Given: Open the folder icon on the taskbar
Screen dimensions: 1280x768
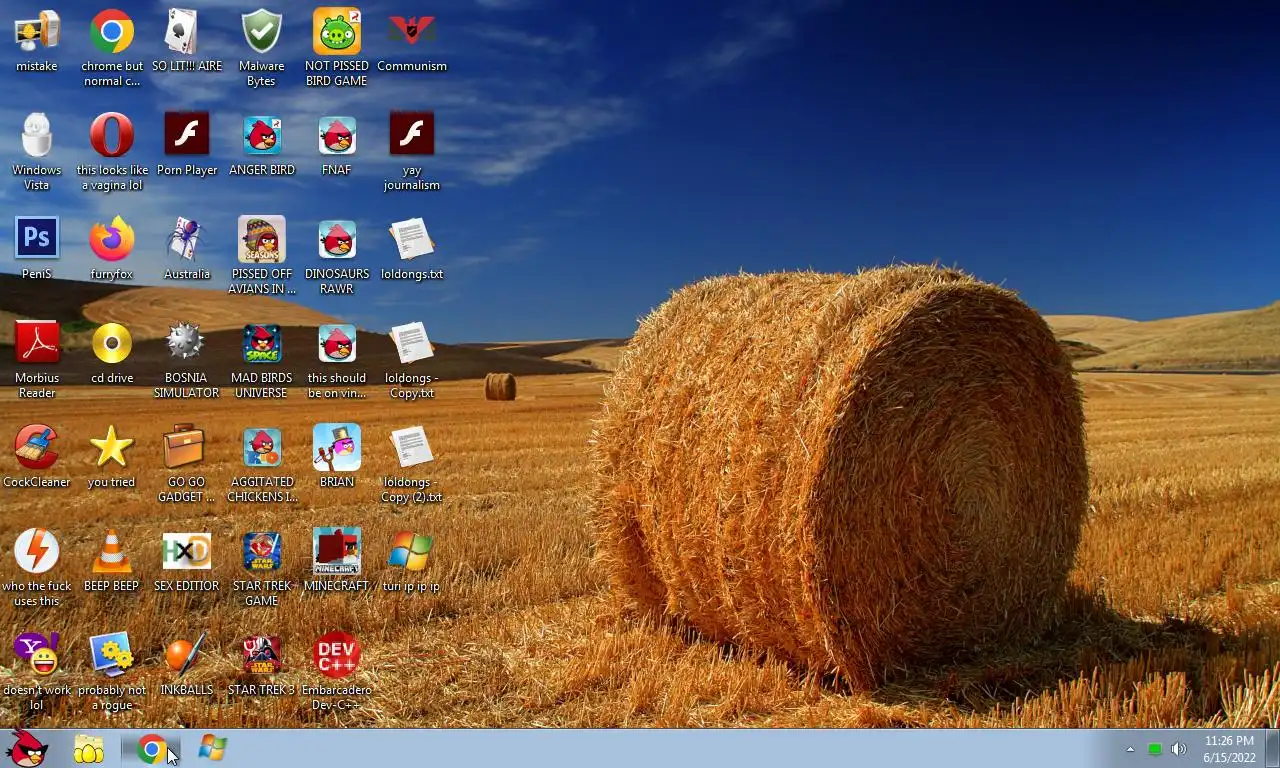Looking at the screenshot, I should [x=89, y=749].
